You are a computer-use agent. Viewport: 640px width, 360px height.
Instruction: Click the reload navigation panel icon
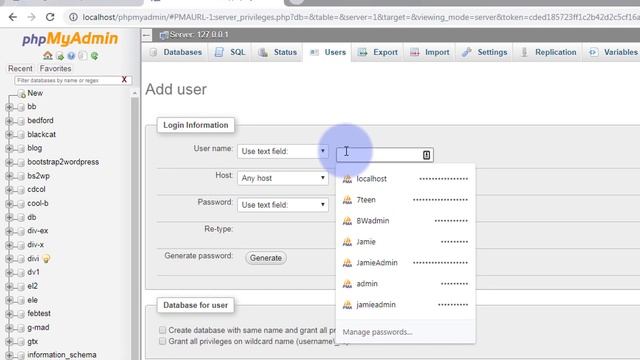coord(94,56)
